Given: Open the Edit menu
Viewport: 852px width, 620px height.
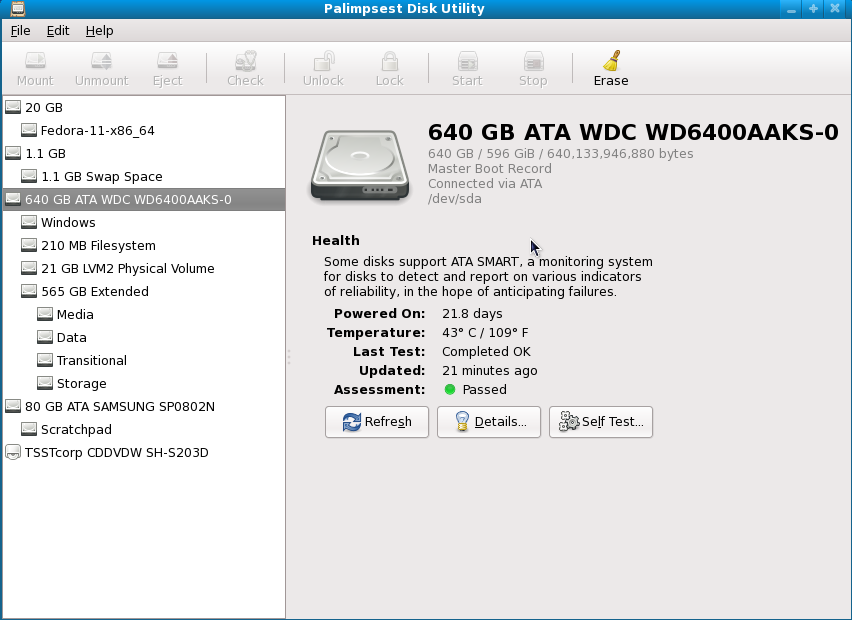Looking at the screenshot, I should pyautogui.click(x=58, y=31).
